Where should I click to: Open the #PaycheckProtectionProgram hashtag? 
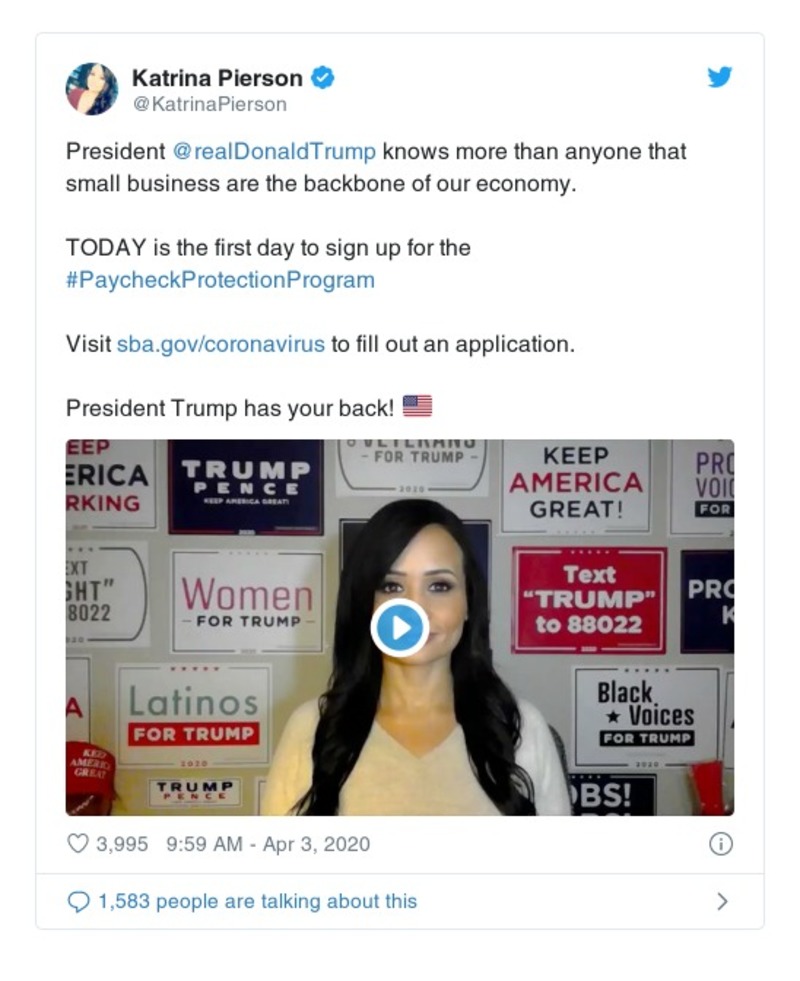(x=219, y=280)
